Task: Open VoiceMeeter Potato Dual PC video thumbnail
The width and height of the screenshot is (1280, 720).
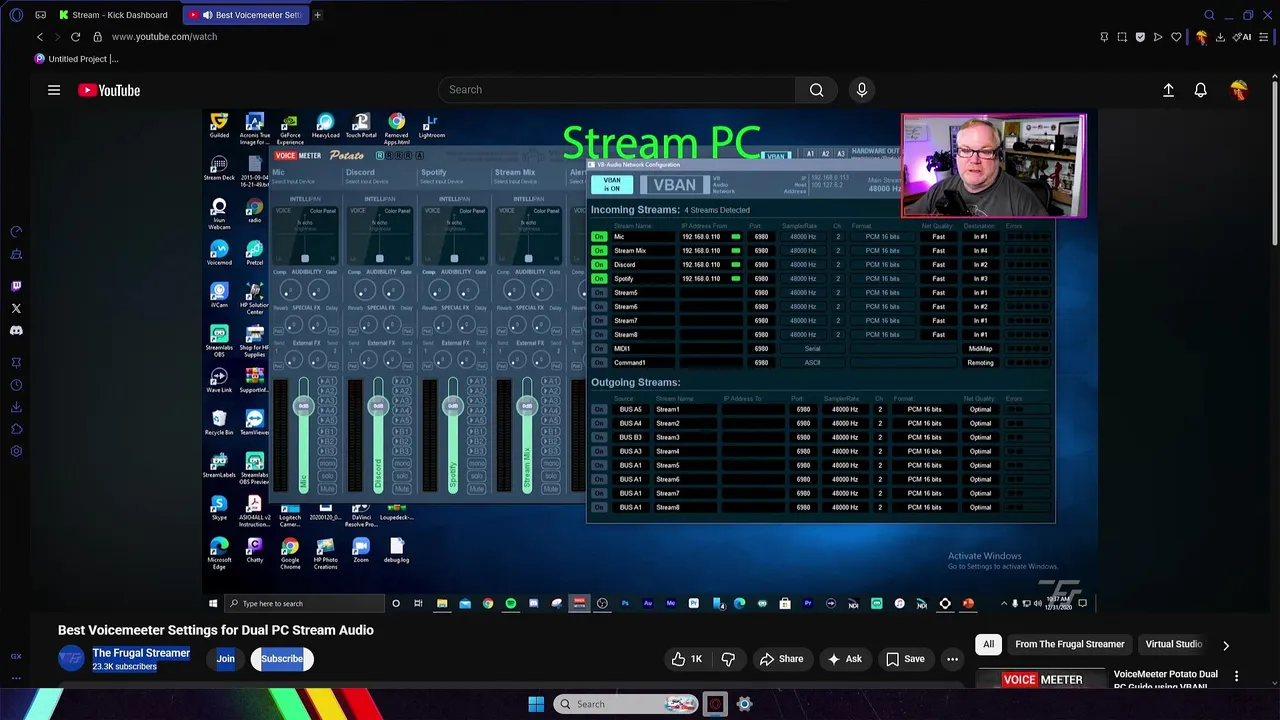Action: point(1040,679)
